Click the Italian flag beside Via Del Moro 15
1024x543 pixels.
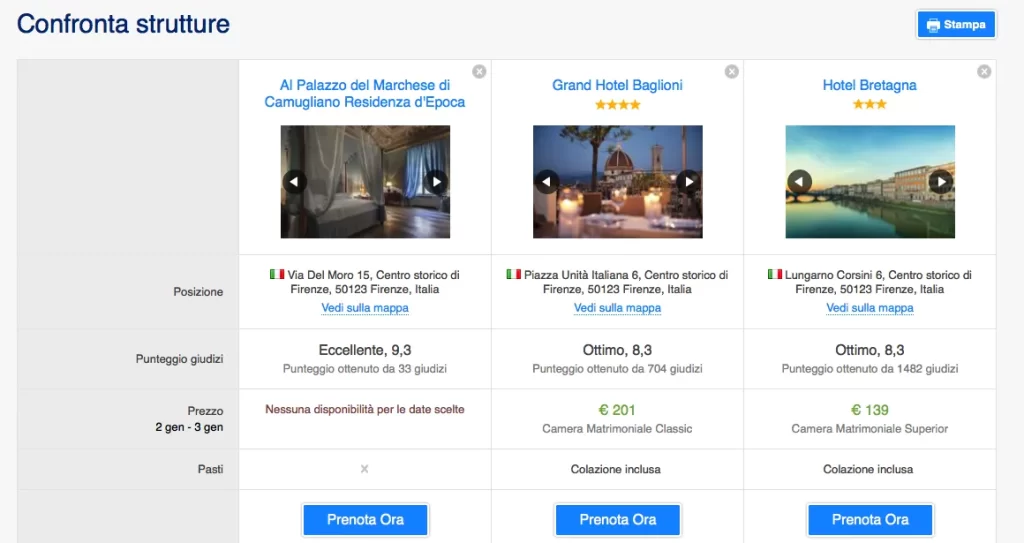point(277,274)
